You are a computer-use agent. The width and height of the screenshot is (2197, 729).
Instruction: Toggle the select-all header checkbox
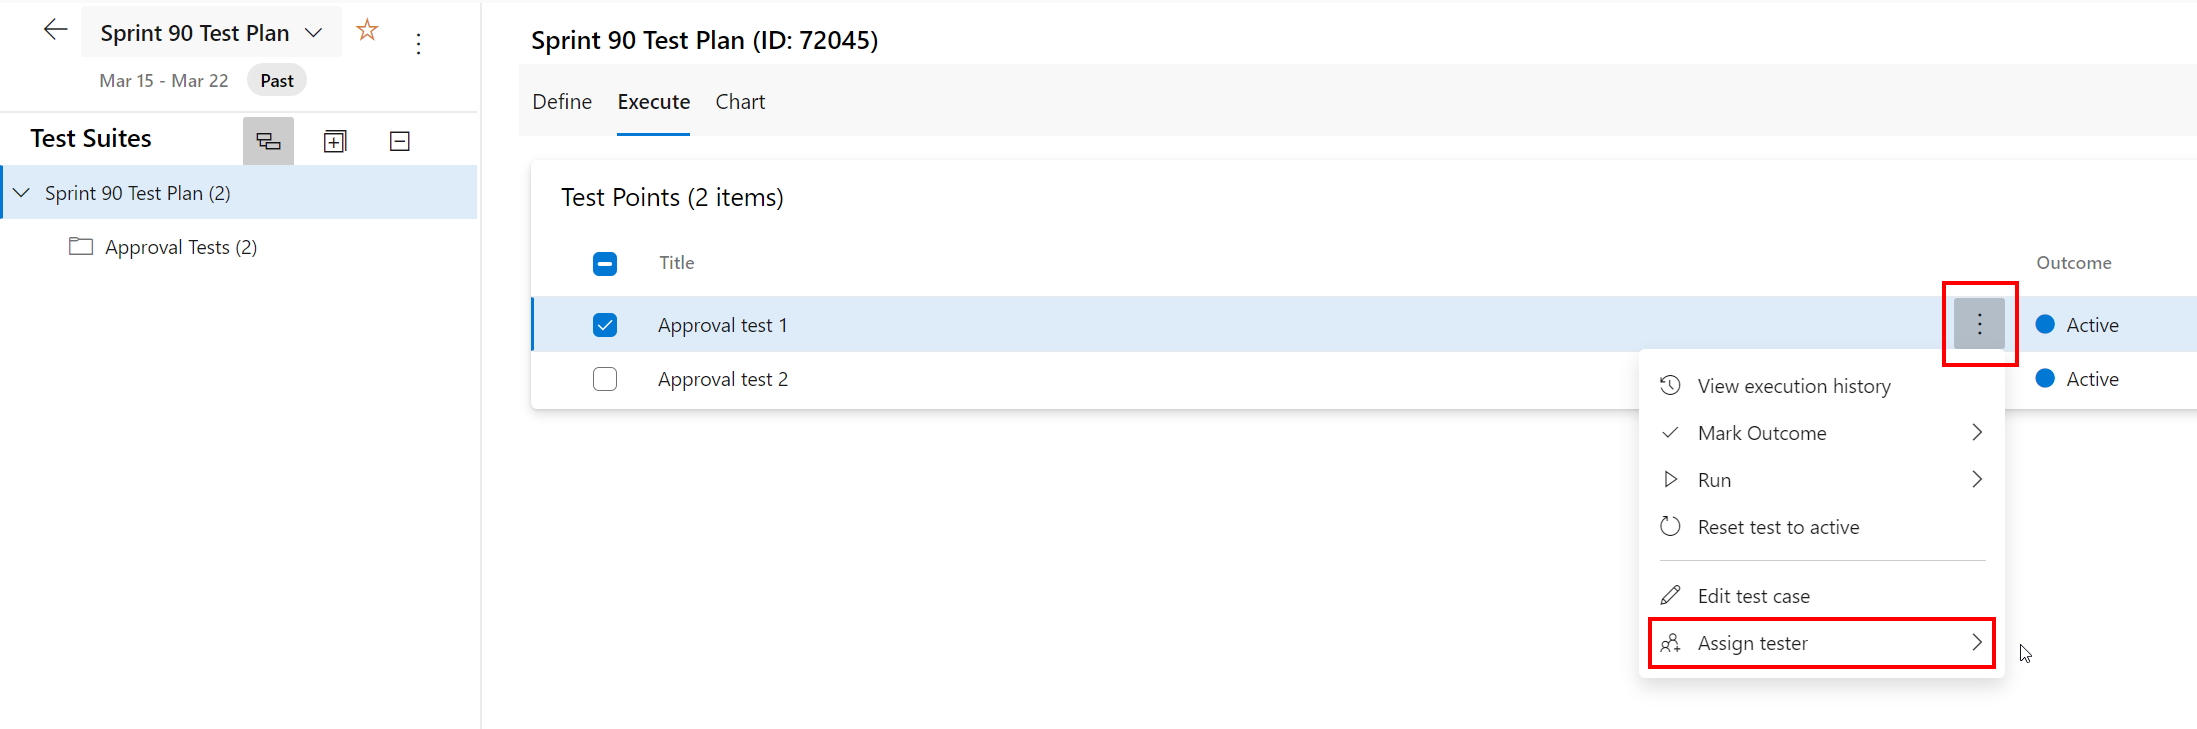[605, 263]
